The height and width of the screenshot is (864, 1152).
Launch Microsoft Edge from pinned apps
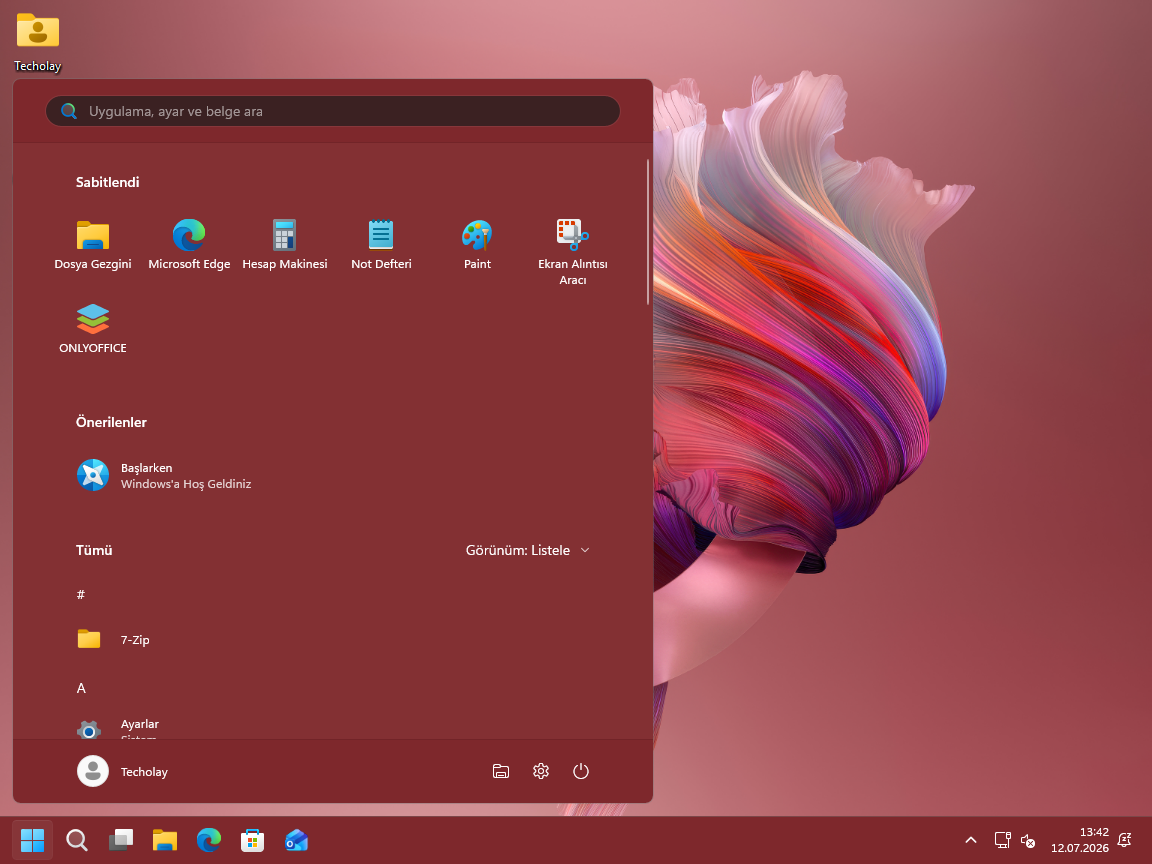pyautogui.click(x=189, y=245)
